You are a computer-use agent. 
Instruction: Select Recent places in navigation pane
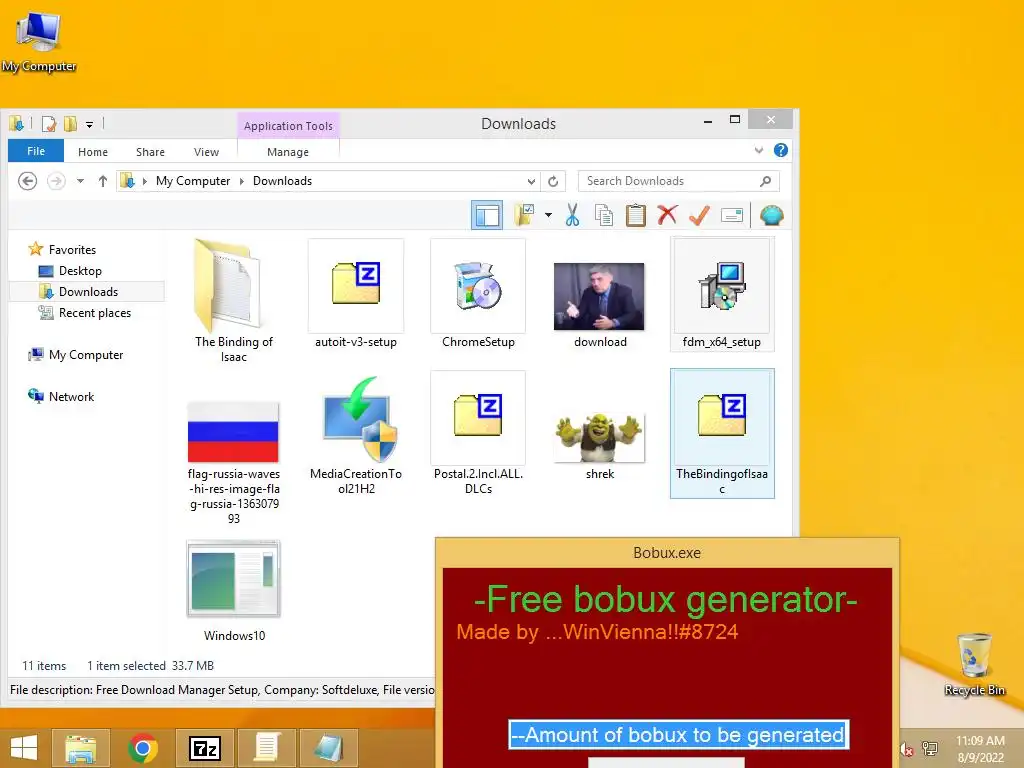click(94, 313)
